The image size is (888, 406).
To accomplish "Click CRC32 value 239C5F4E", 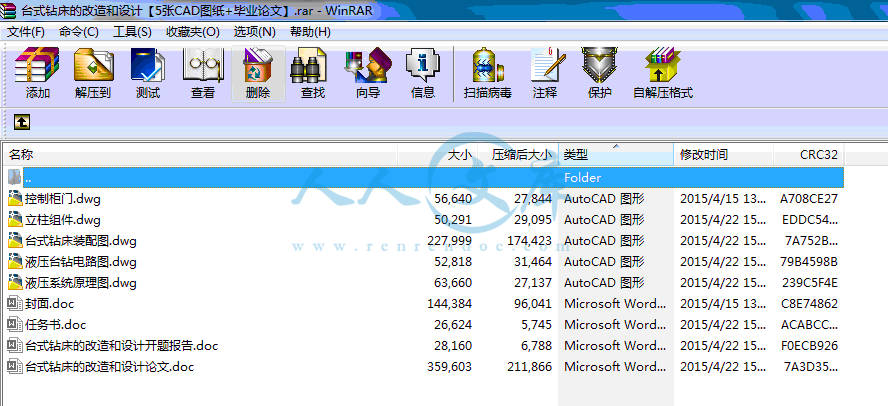I will click(809, 283).
